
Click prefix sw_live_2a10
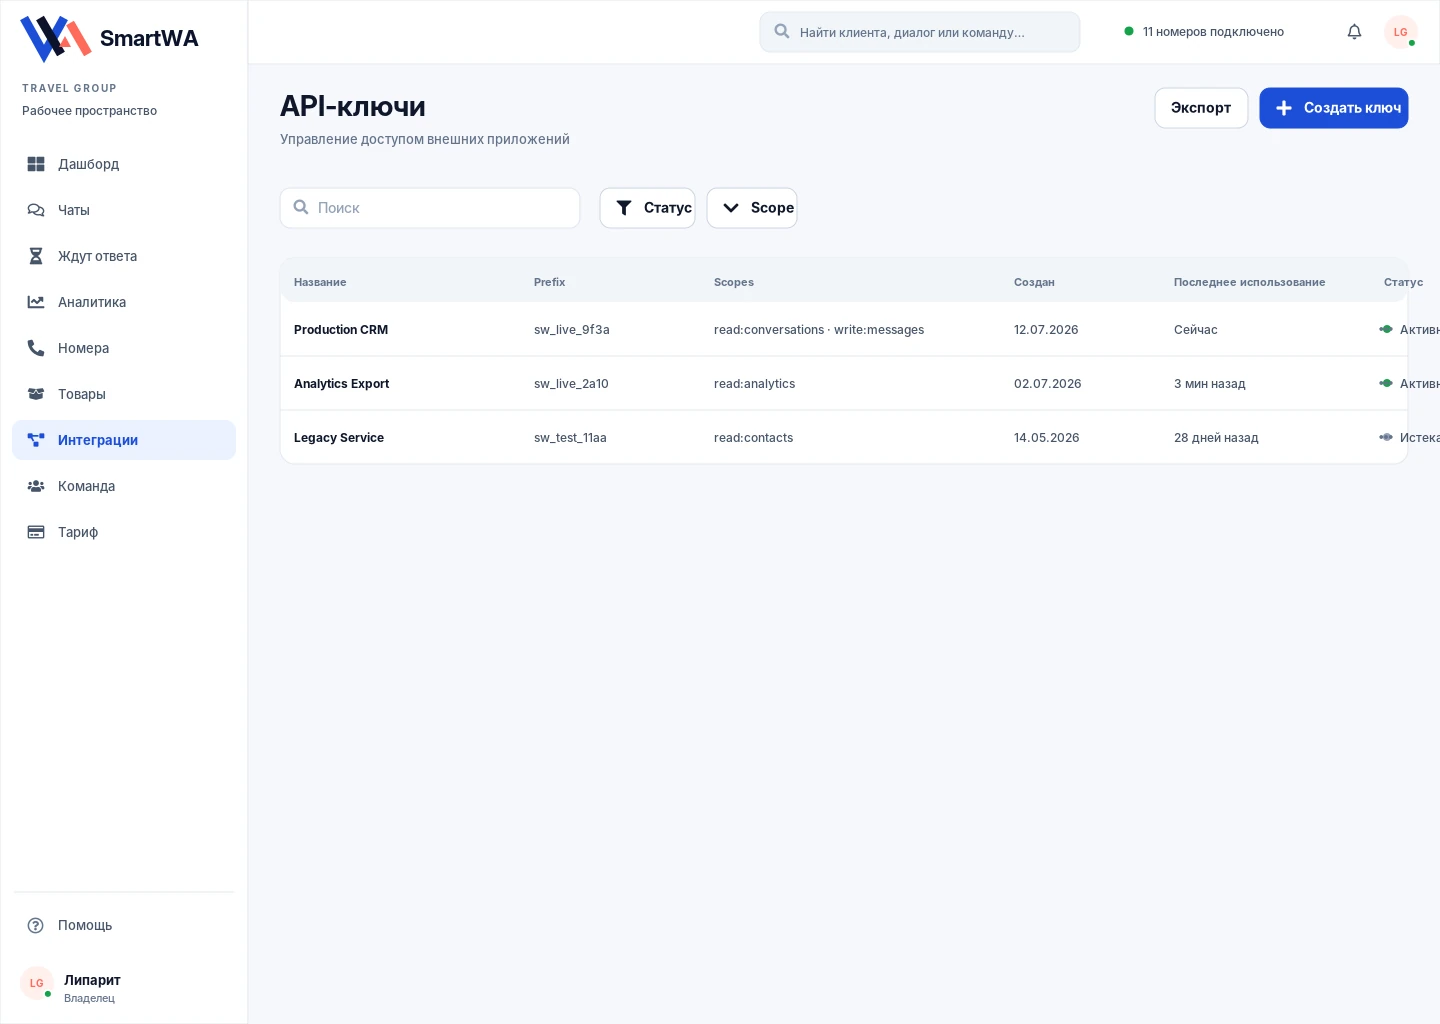pos(571,384)
